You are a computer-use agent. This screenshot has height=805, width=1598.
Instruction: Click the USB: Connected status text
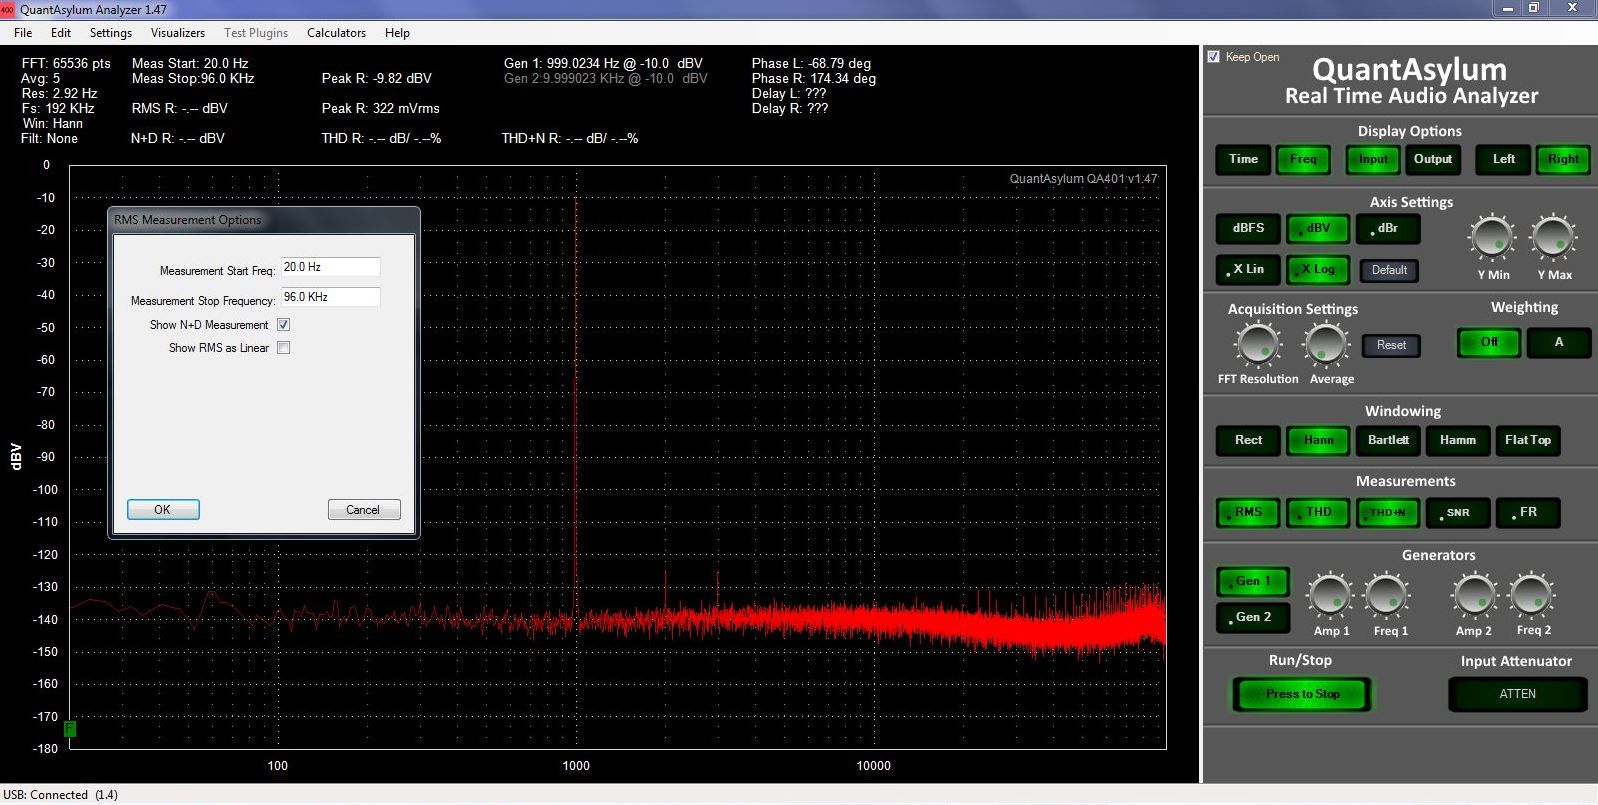[x=60, y=795]
